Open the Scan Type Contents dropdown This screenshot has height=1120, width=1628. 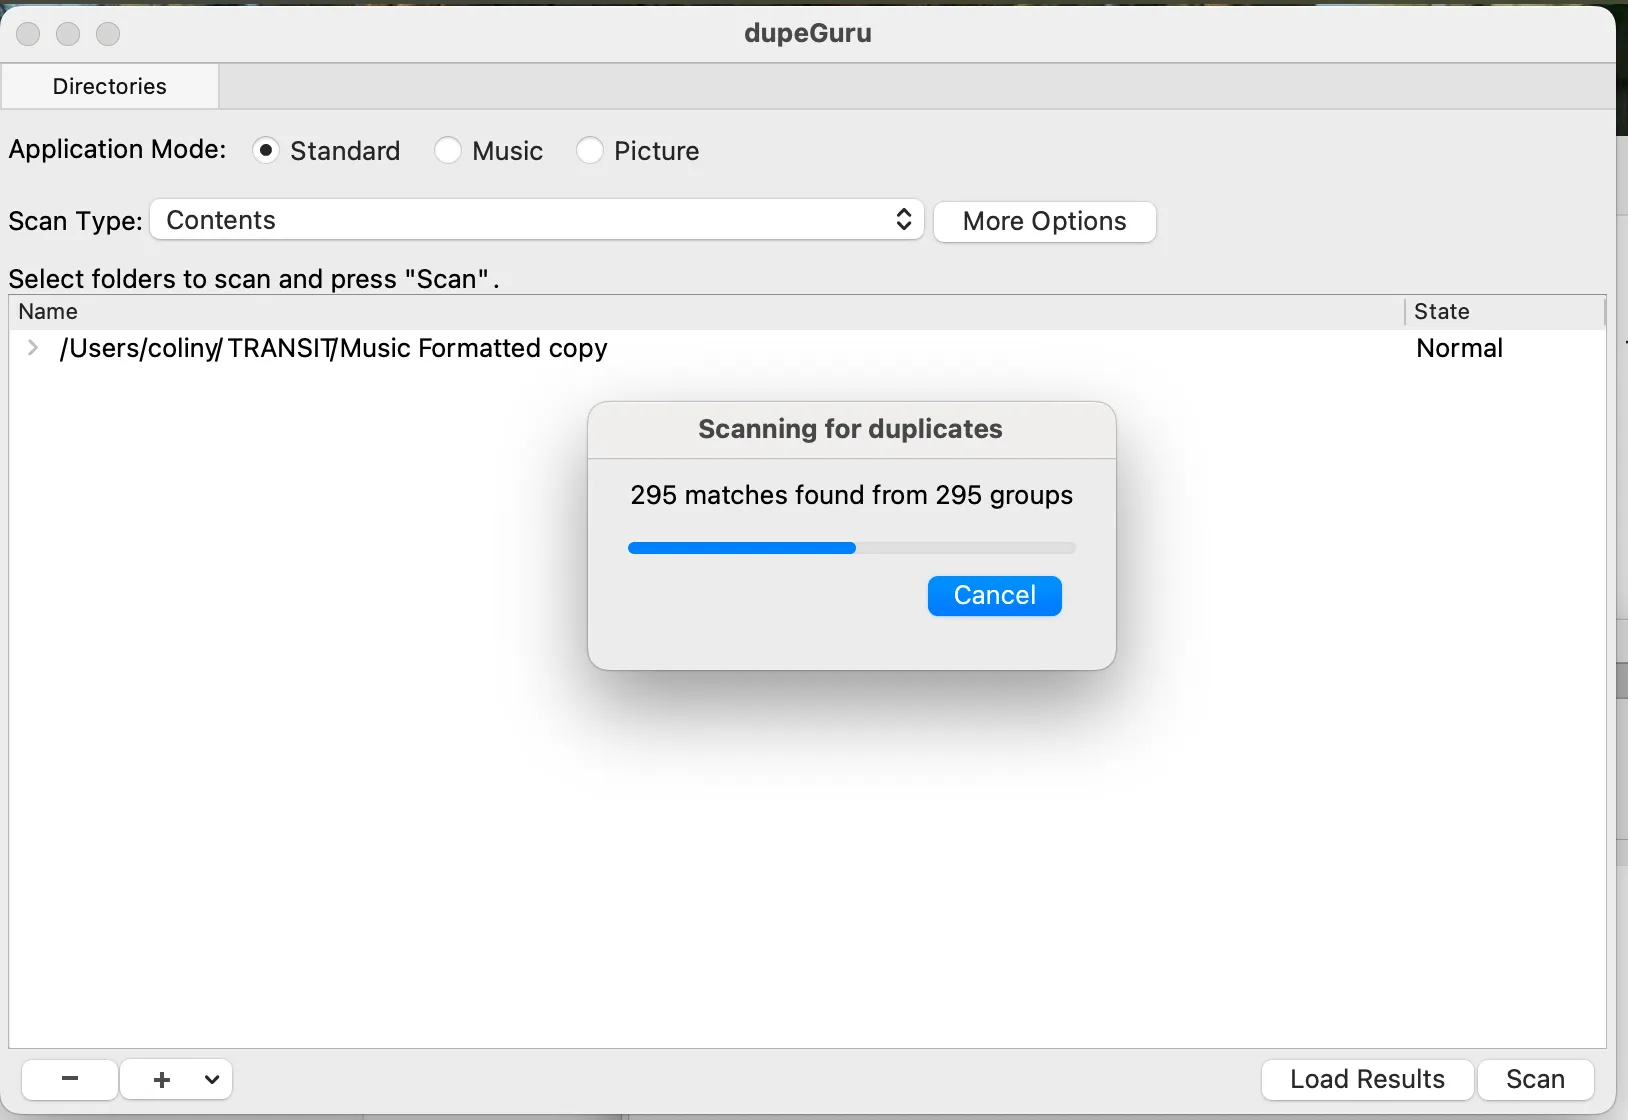(x=537, y=220)
